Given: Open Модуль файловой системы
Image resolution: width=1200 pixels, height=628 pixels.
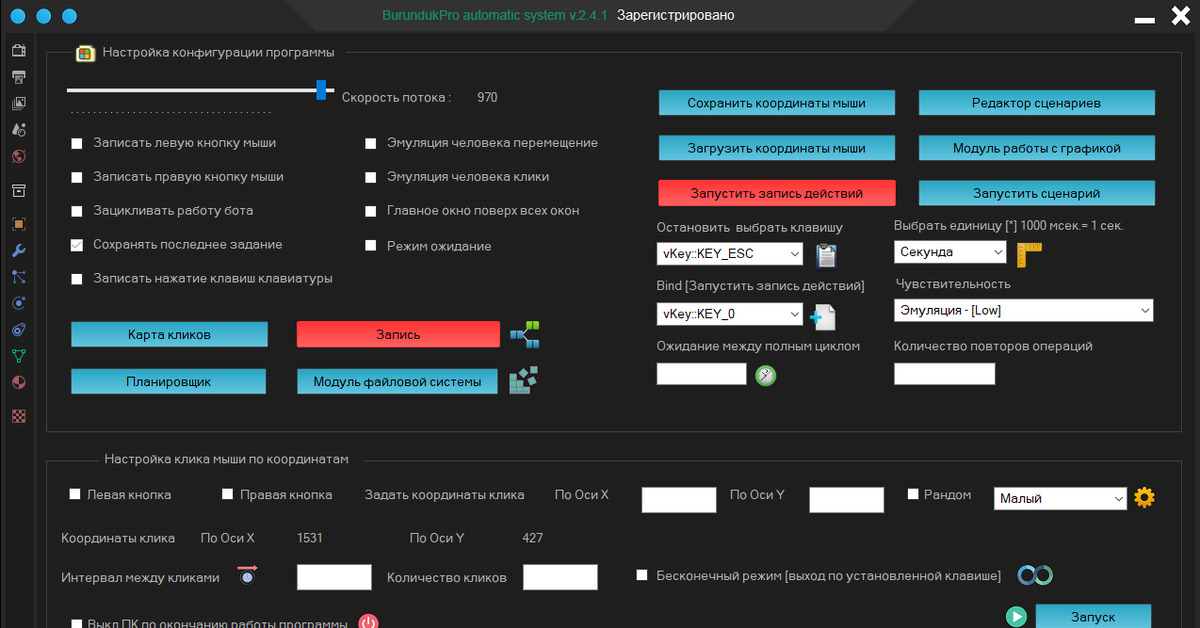Looking at the screenshot, I should point(397,381).
